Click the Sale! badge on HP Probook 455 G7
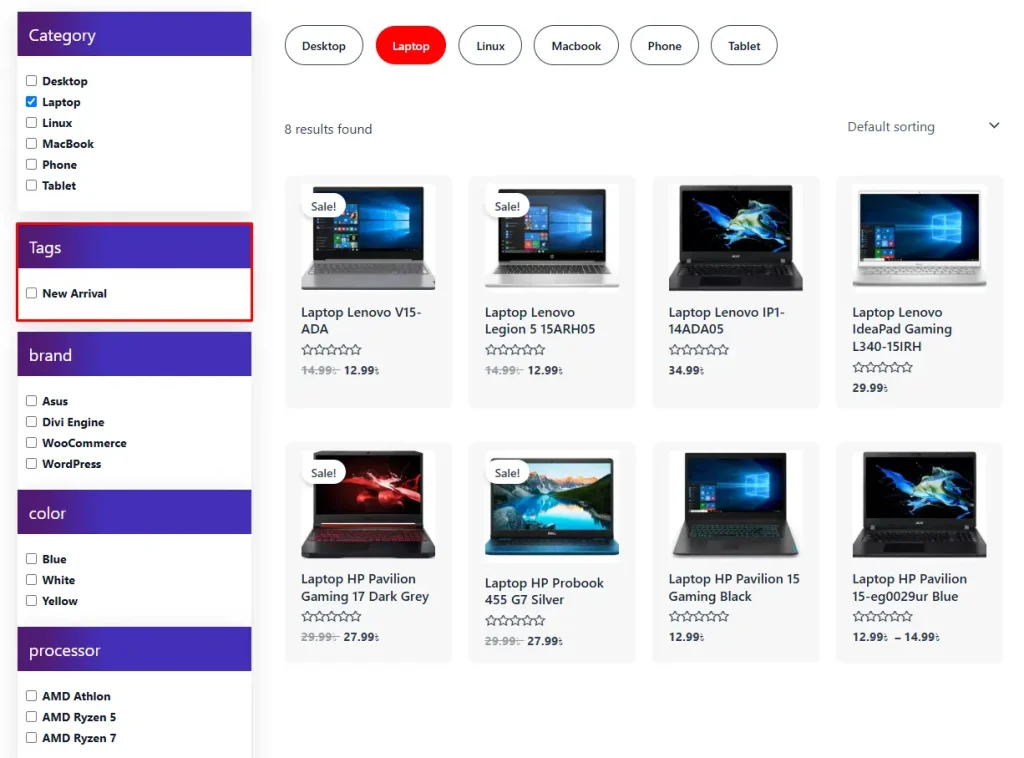The image size is (1024, 758). (507, 473)
